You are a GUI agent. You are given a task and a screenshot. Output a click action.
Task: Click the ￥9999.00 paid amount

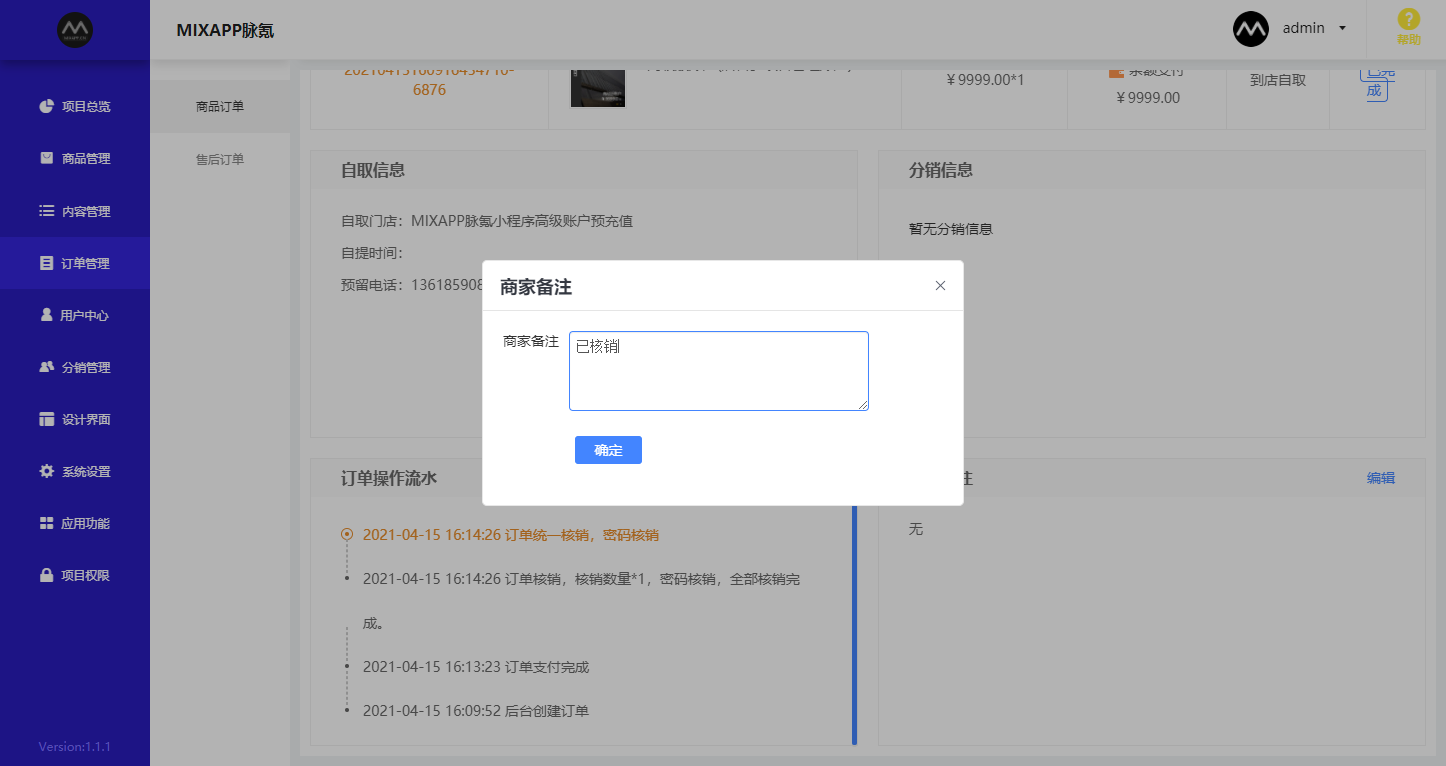1148,98
